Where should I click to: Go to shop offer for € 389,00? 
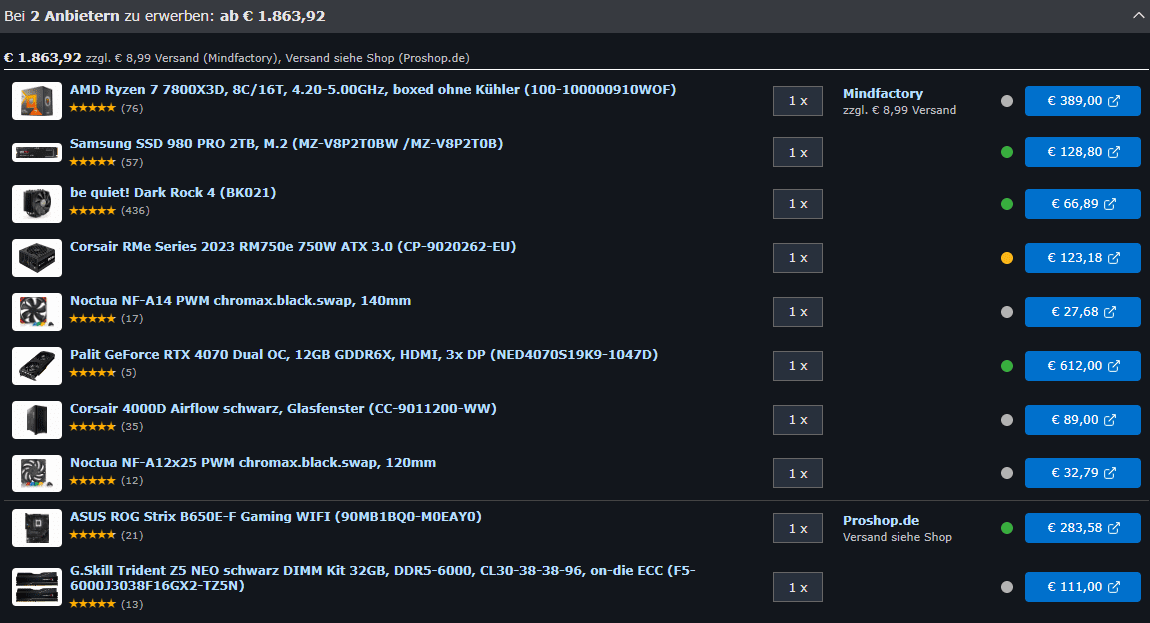coord(1083,101)
